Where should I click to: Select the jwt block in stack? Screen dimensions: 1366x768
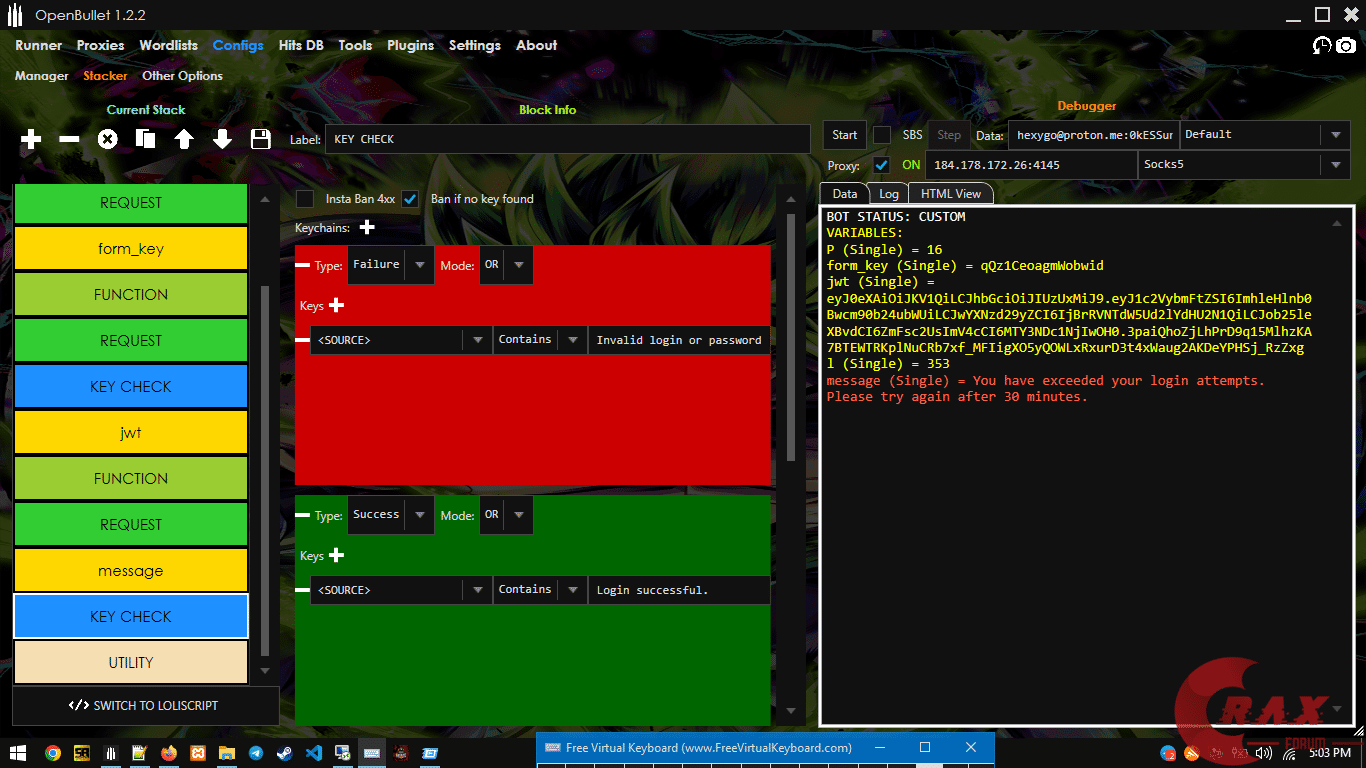point(131,433)
